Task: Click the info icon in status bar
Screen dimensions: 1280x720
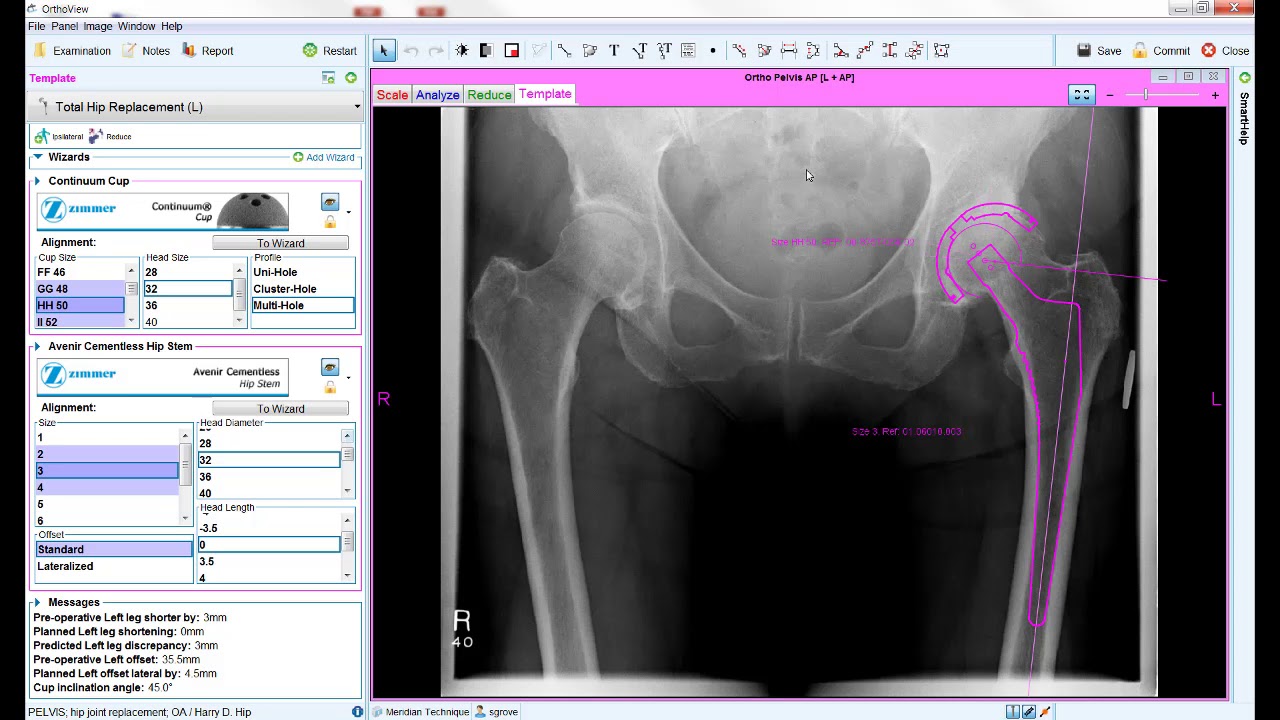Action: pyautogui.click(x=357, y=712)
